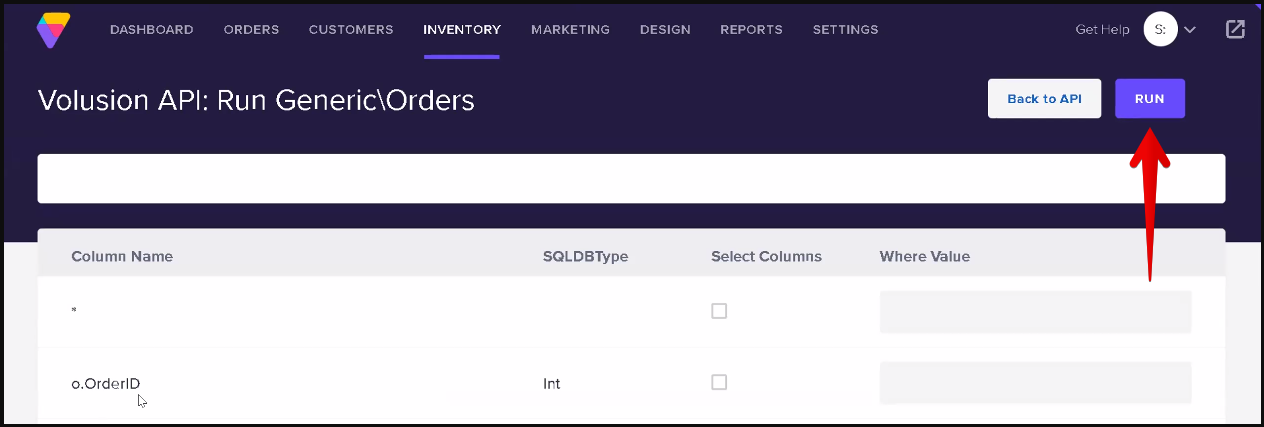Select the Inventory menu tab

tap(462, 30)
